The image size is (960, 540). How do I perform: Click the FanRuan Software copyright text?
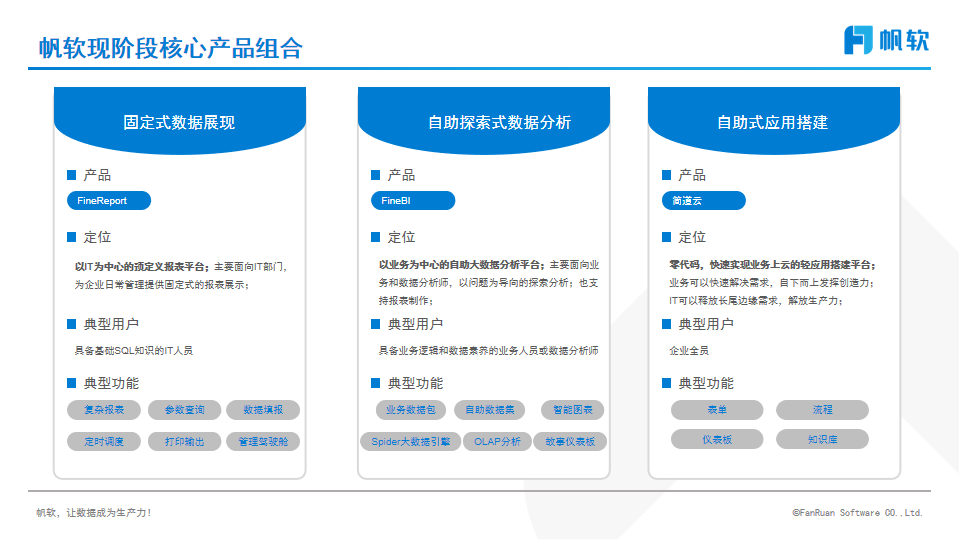point(857,513)
